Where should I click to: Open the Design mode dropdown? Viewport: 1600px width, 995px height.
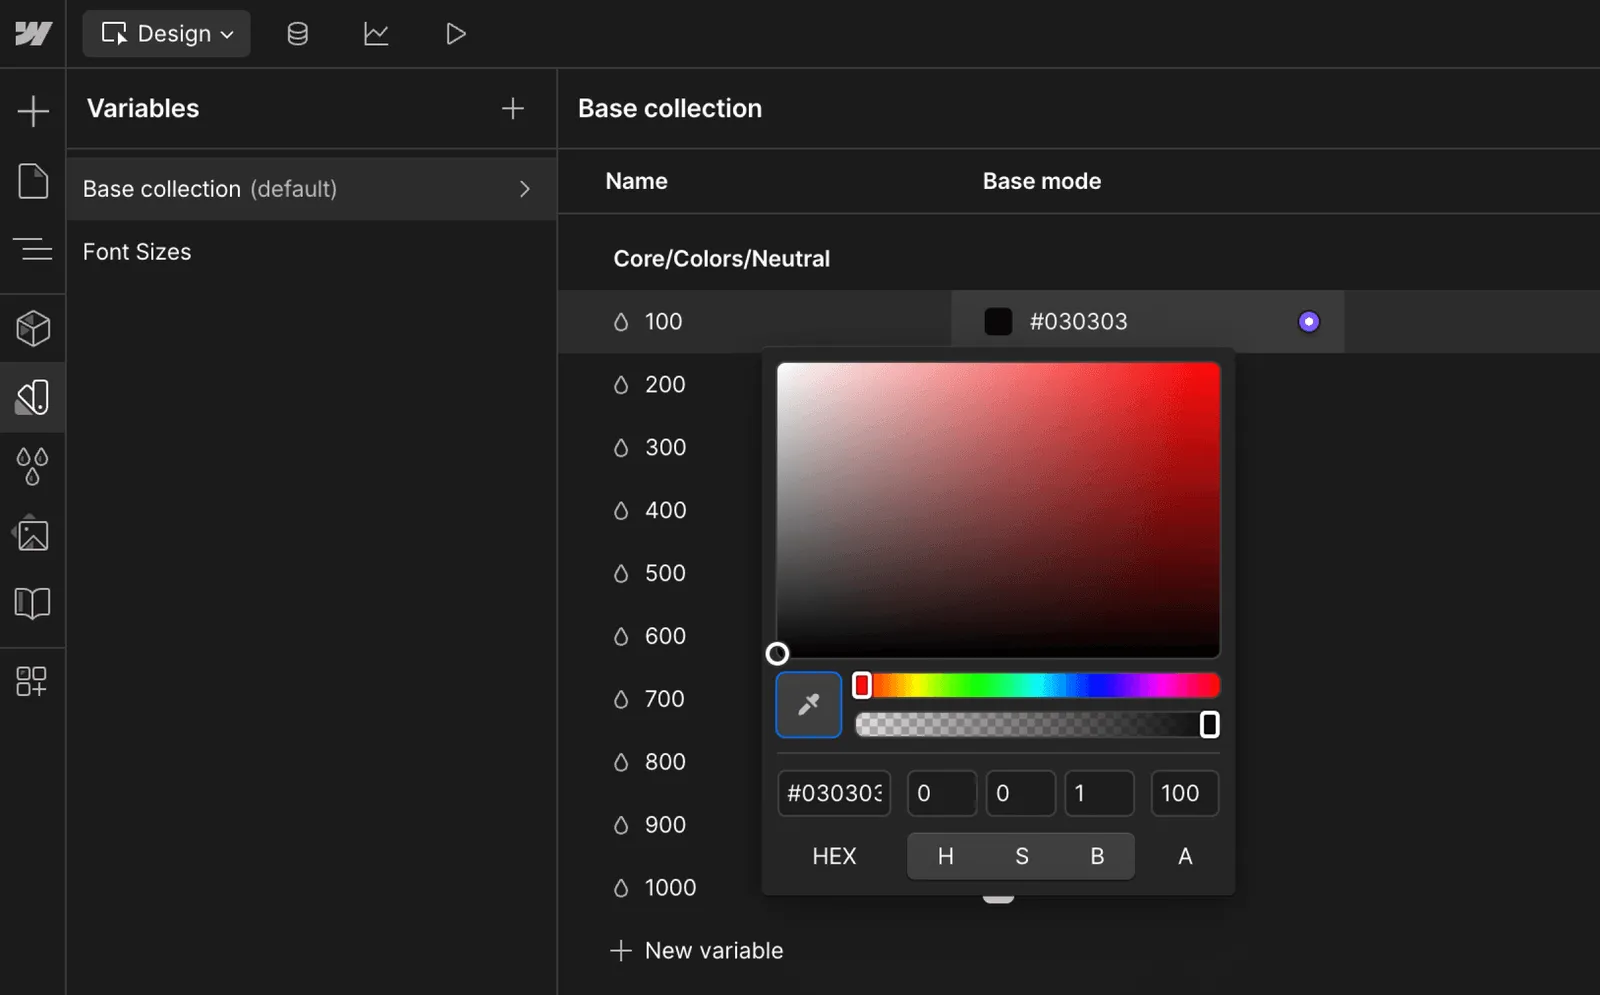(166, 33)
